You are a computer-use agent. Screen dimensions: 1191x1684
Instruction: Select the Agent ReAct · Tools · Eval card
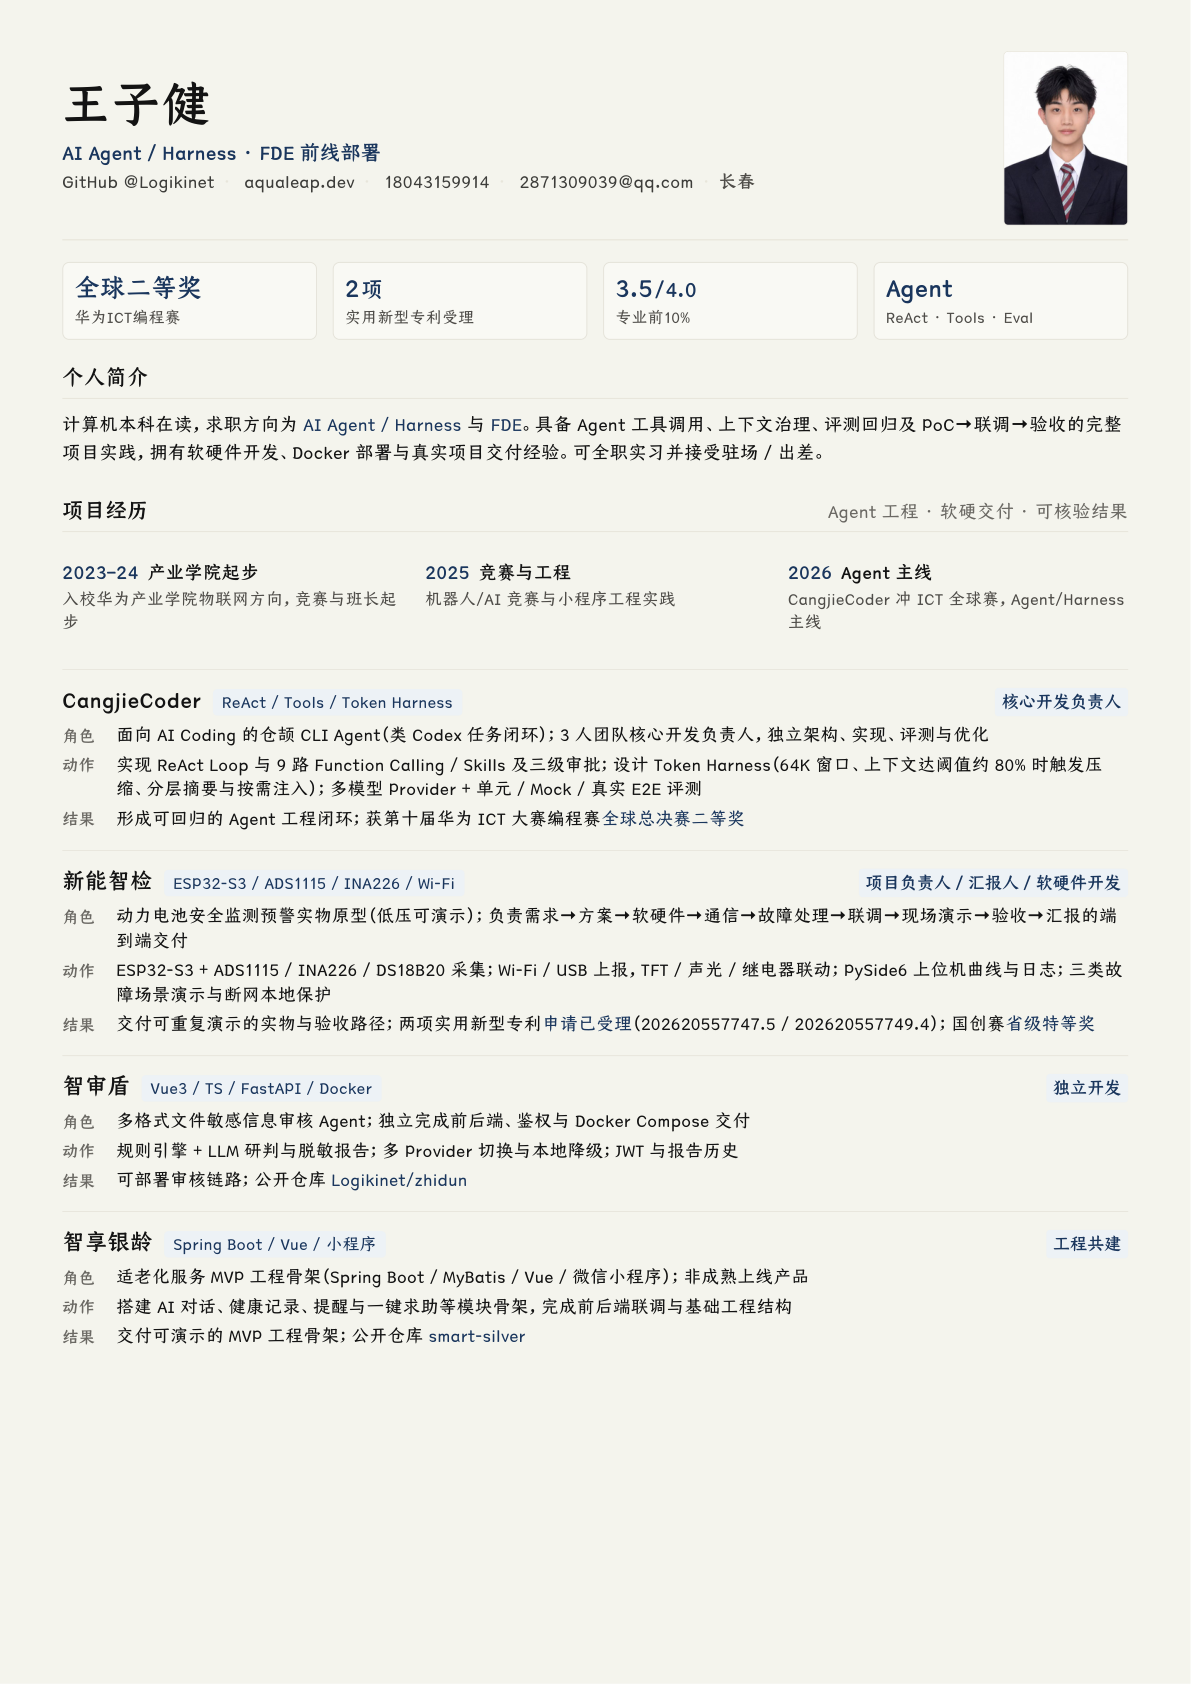pos(1000,301)
